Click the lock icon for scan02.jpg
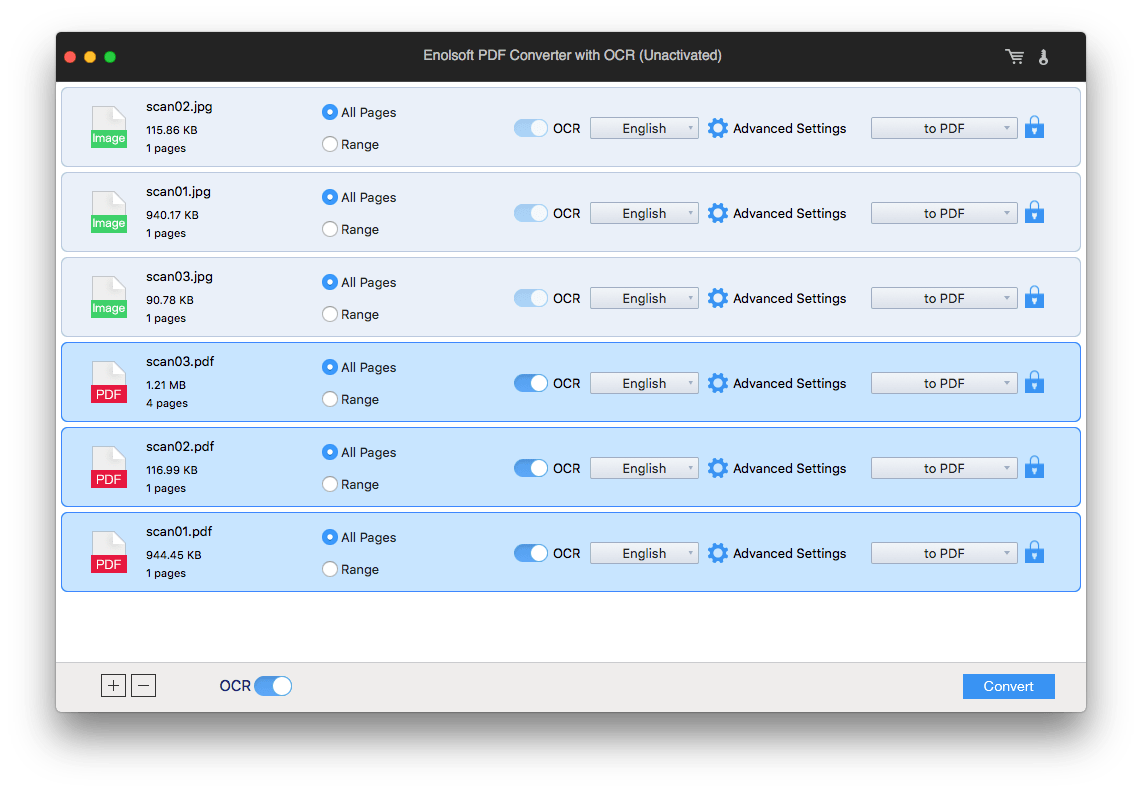The height and width of the screenshot is (792, 1142). pyautogui.click(x=1034, y=128)
